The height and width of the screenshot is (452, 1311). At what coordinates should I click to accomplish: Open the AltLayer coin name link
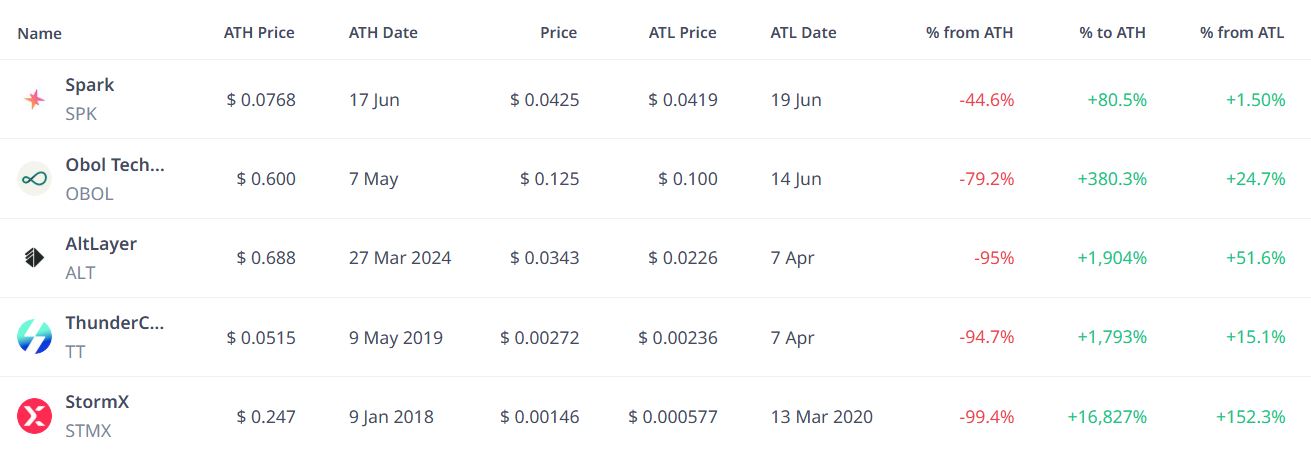(101, 244)
